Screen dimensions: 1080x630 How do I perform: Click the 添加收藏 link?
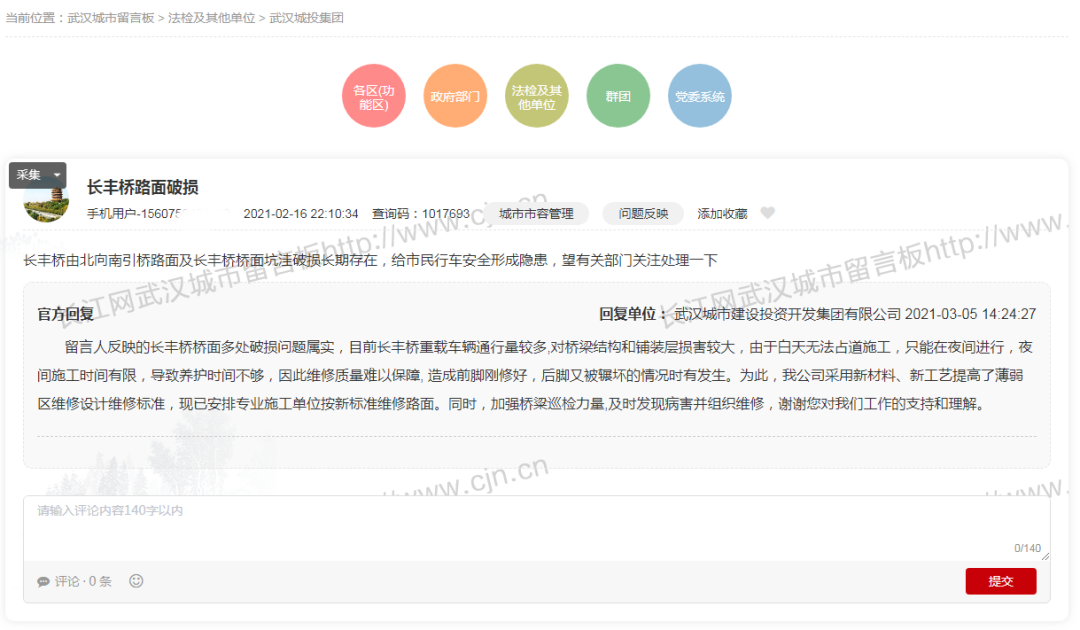point(722,214)
